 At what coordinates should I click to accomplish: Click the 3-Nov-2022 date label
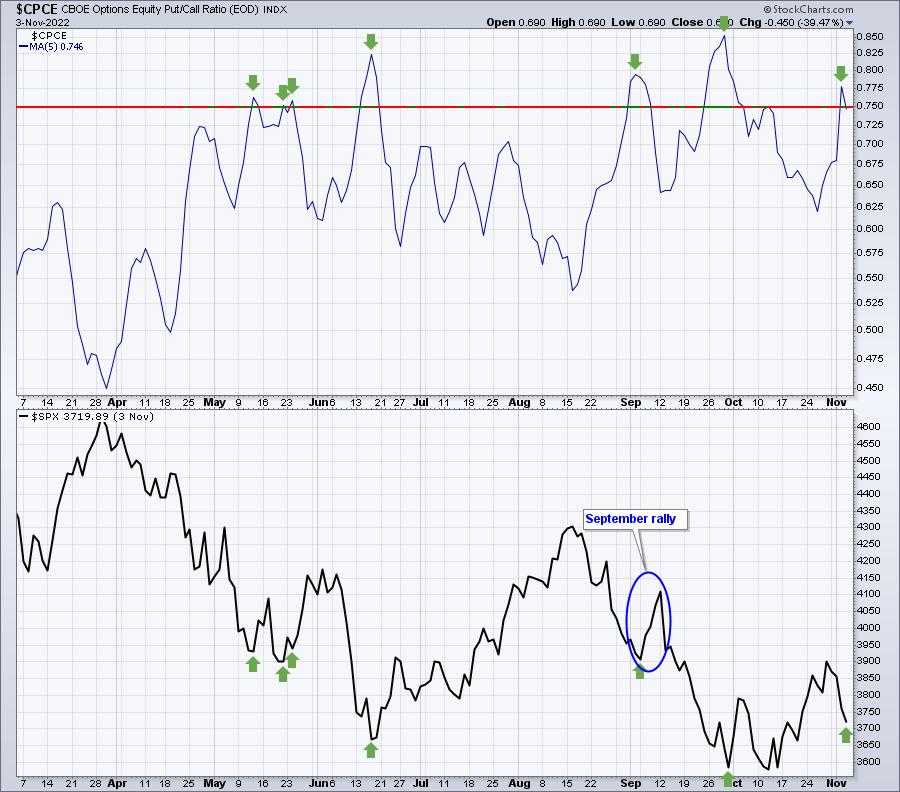click(x=43, y=22)
